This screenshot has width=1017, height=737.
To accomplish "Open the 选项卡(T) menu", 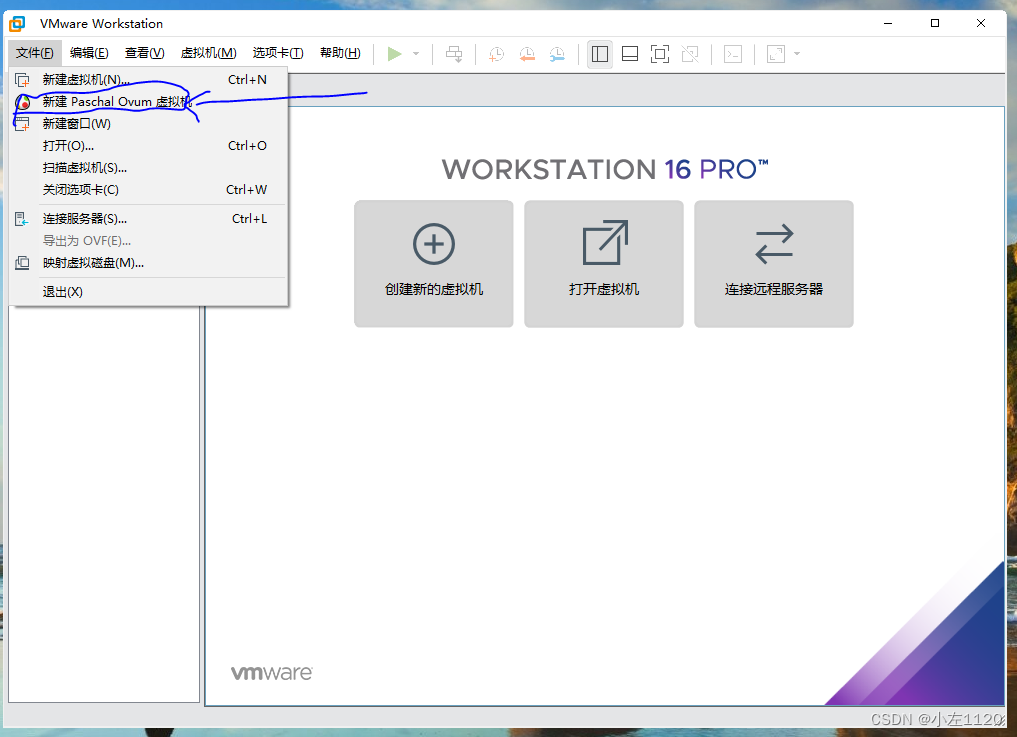I will click(x=278, y=53).
